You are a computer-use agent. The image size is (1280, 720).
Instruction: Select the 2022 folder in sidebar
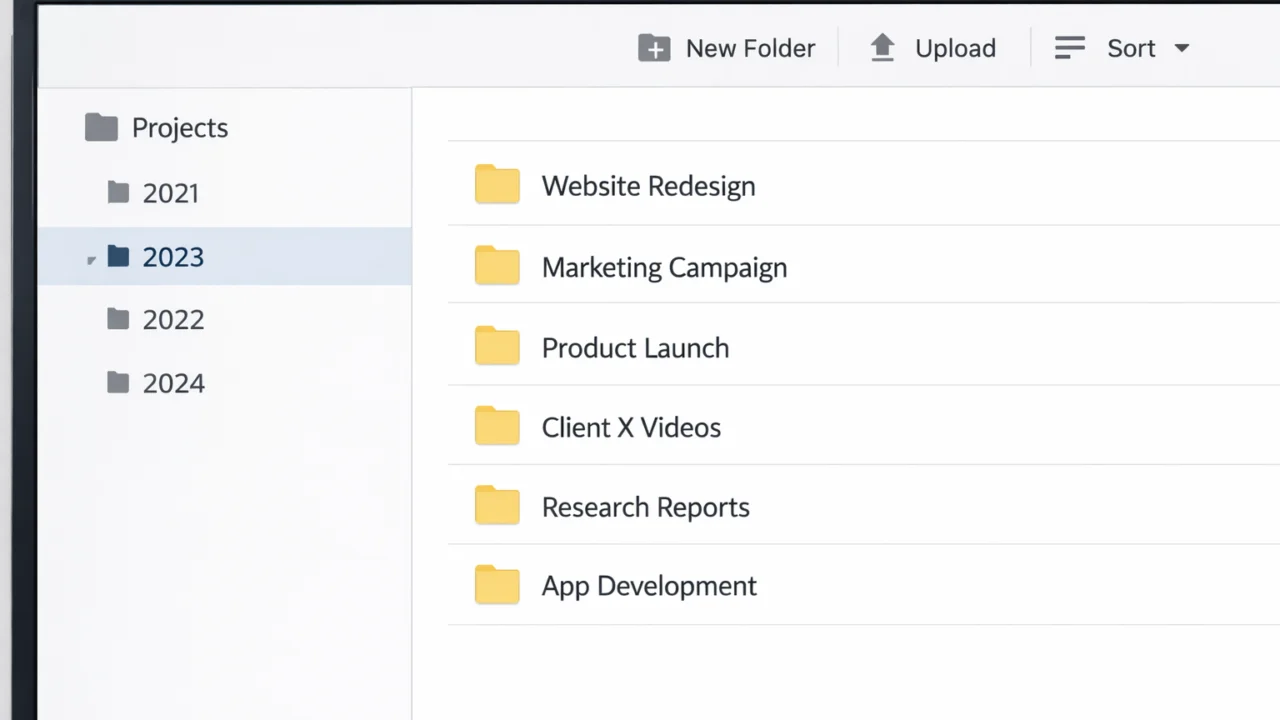point(172,320)
